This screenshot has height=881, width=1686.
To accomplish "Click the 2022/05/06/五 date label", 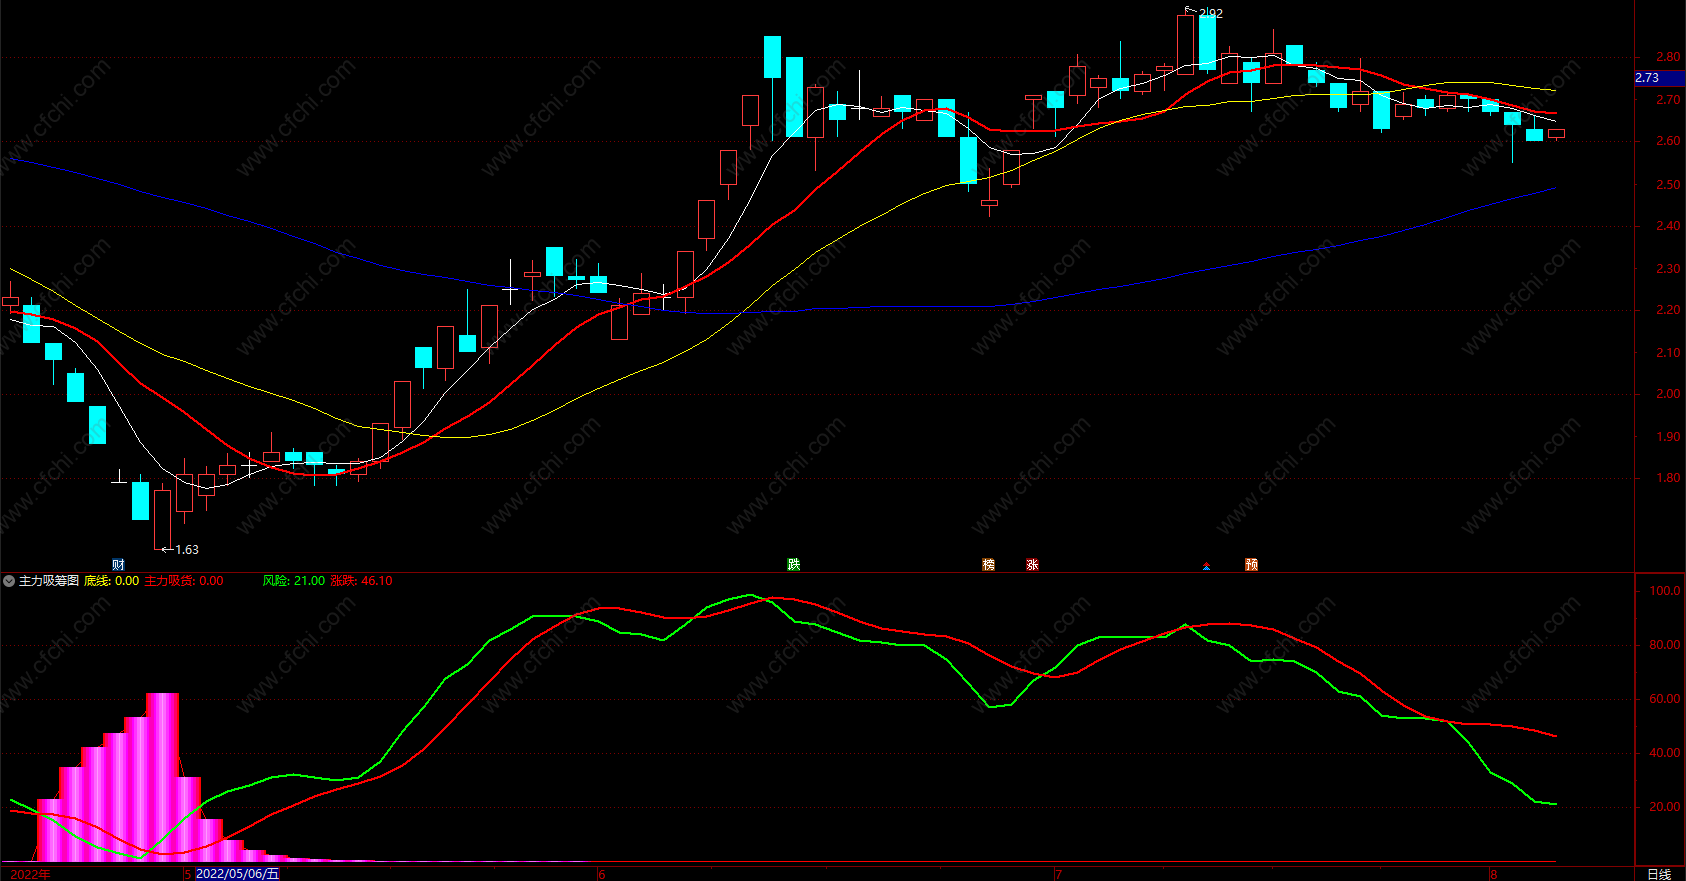I will point(238,874).
